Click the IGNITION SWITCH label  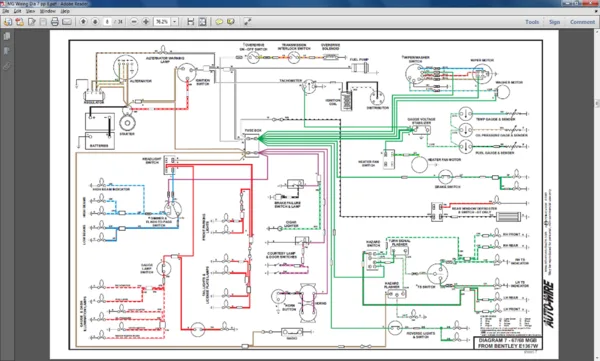pos(203,82)
